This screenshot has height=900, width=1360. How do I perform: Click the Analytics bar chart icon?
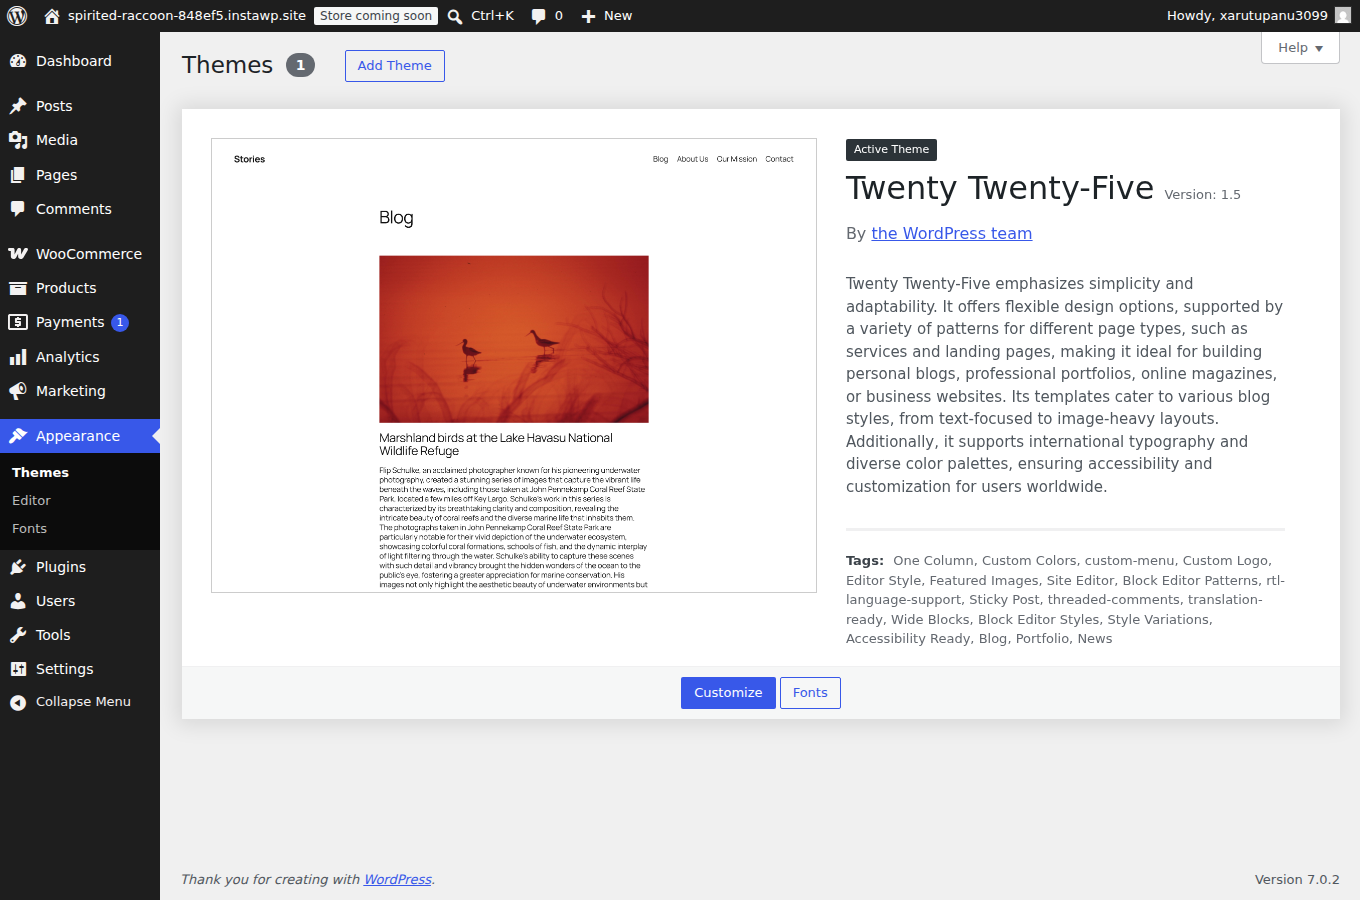tap(18, 357)
